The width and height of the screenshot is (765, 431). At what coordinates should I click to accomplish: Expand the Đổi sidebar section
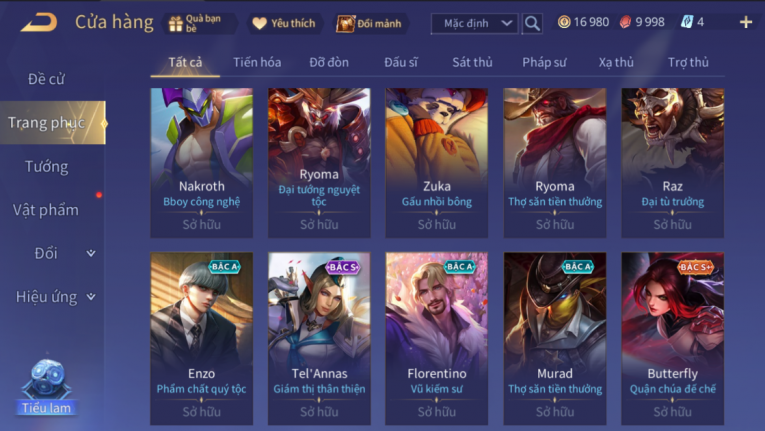pos(54,253)
